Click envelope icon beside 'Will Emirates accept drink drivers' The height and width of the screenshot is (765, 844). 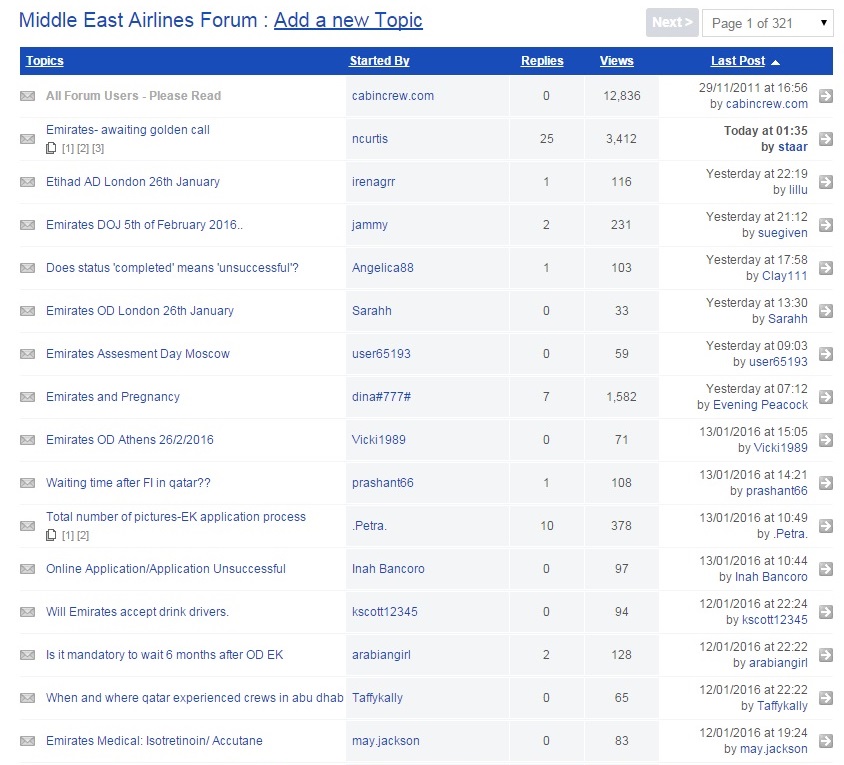27,612
